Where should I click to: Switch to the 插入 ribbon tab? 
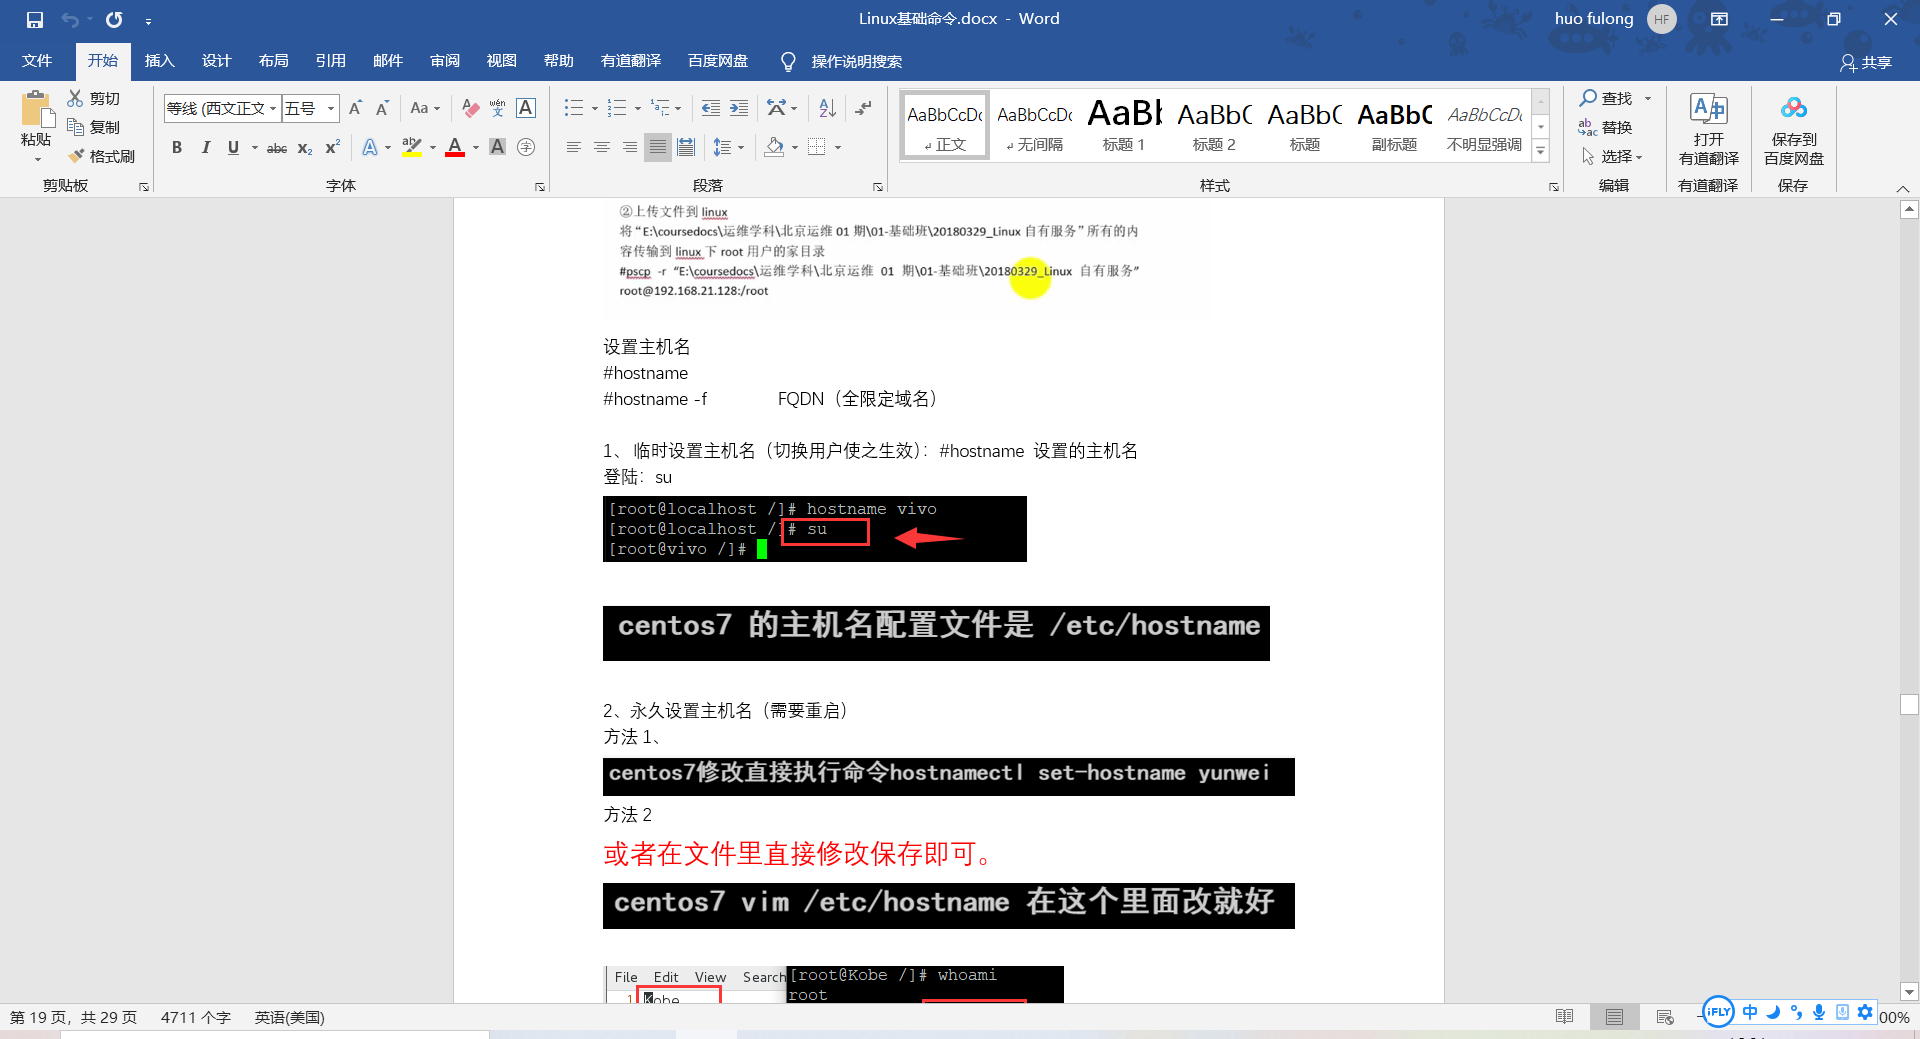159,61
